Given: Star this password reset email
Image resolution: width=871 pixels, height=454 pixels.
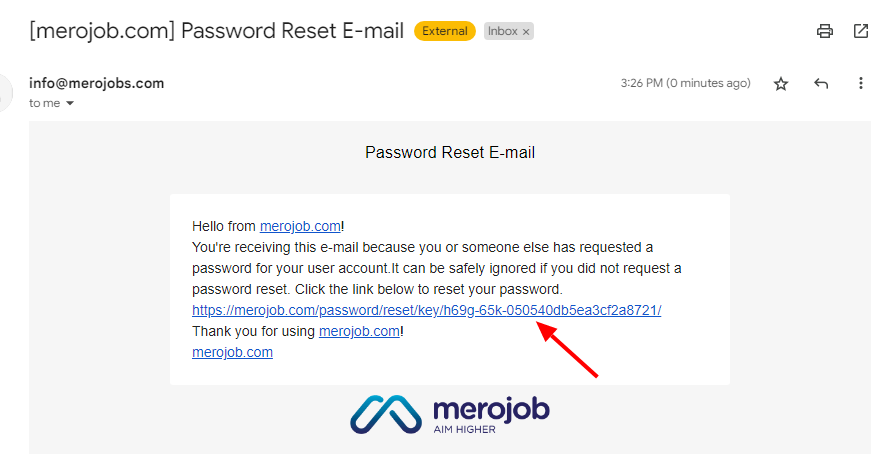Looking at the screenshot, I should pyautogui.click(x=781, y=84).
